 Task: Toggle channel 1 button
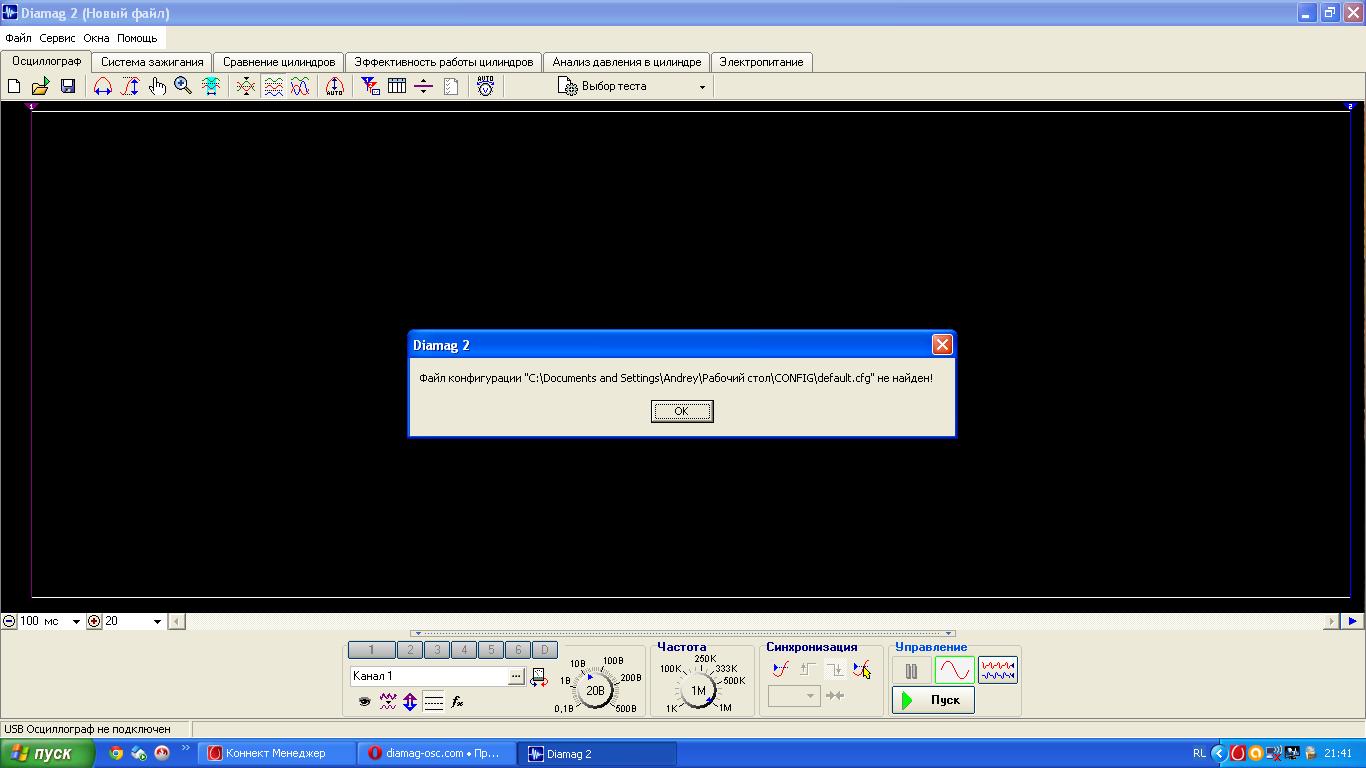pos(371,650)
